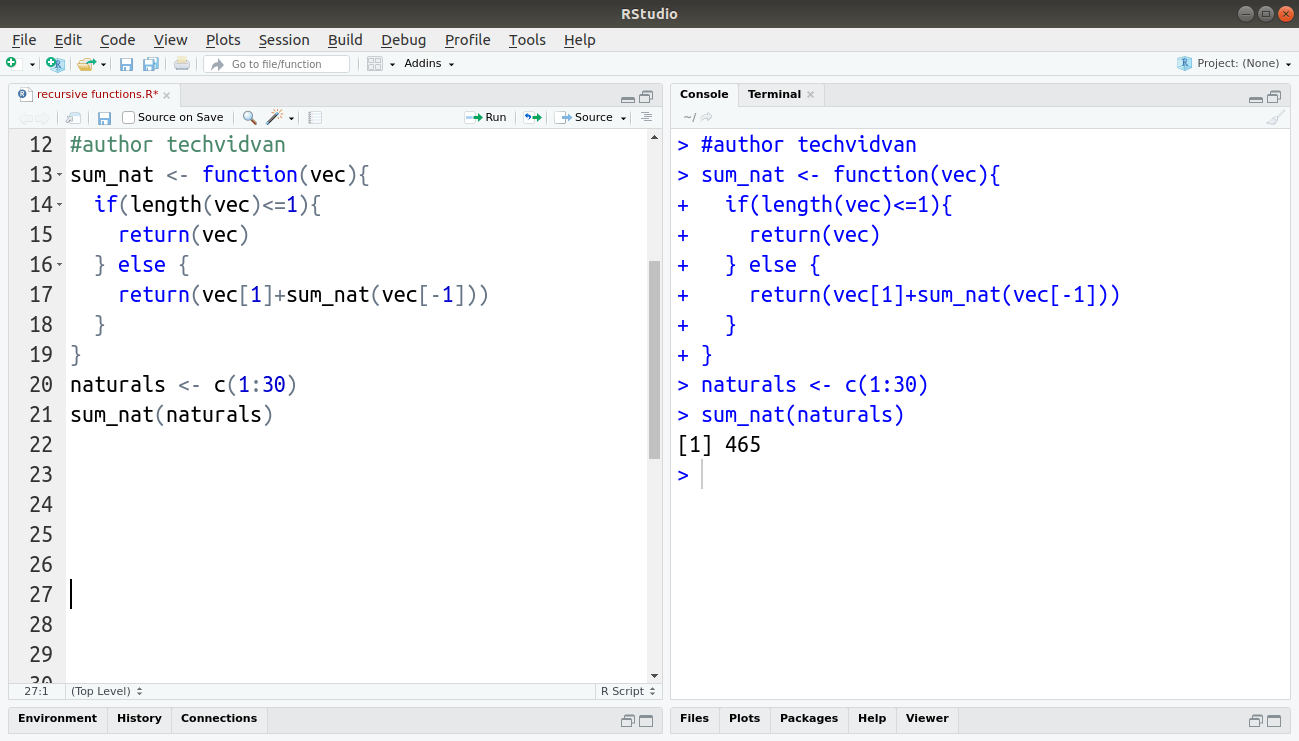Expand the Addins dropdown menu
The width and height of the screenshot is (1299, 741).
pos(428,63)
